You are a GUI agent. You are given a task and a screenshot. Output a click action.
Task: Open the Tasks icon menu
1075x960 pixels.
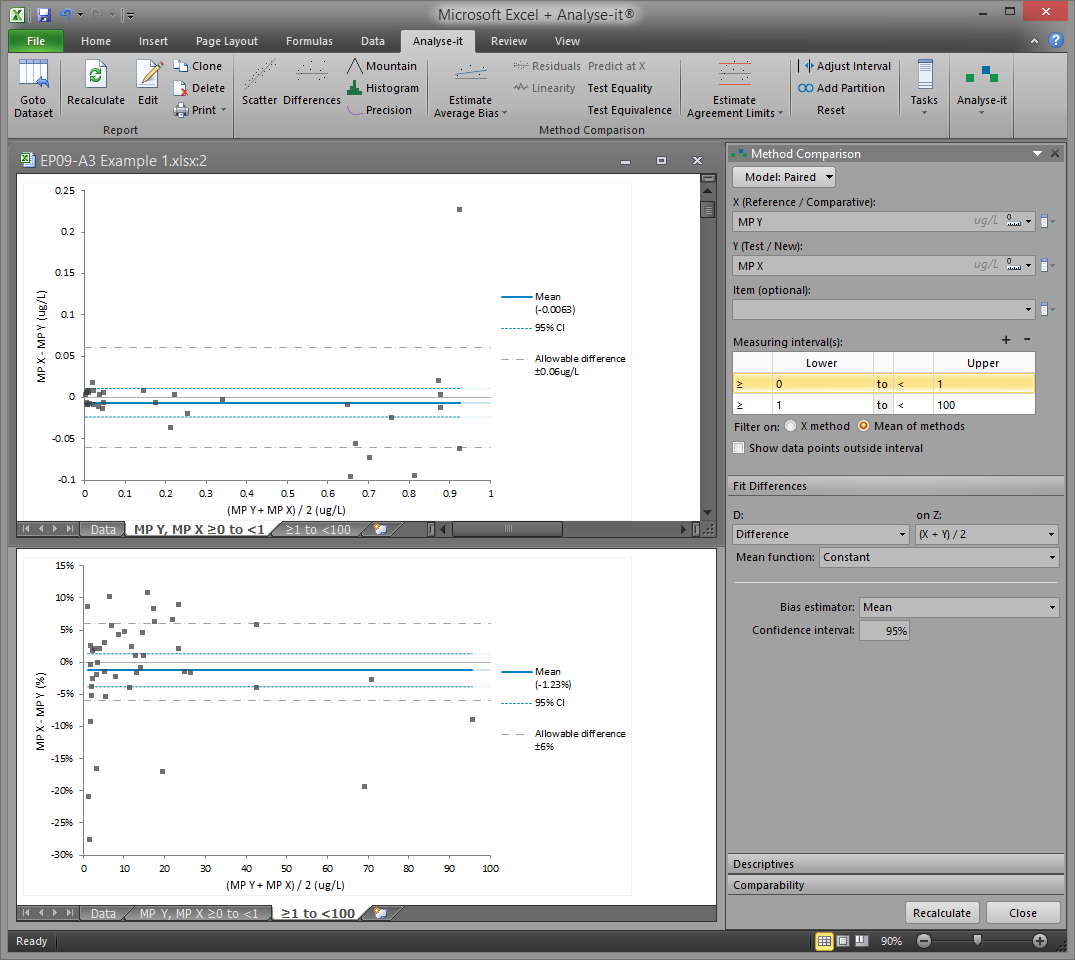[x=924, y=74]
